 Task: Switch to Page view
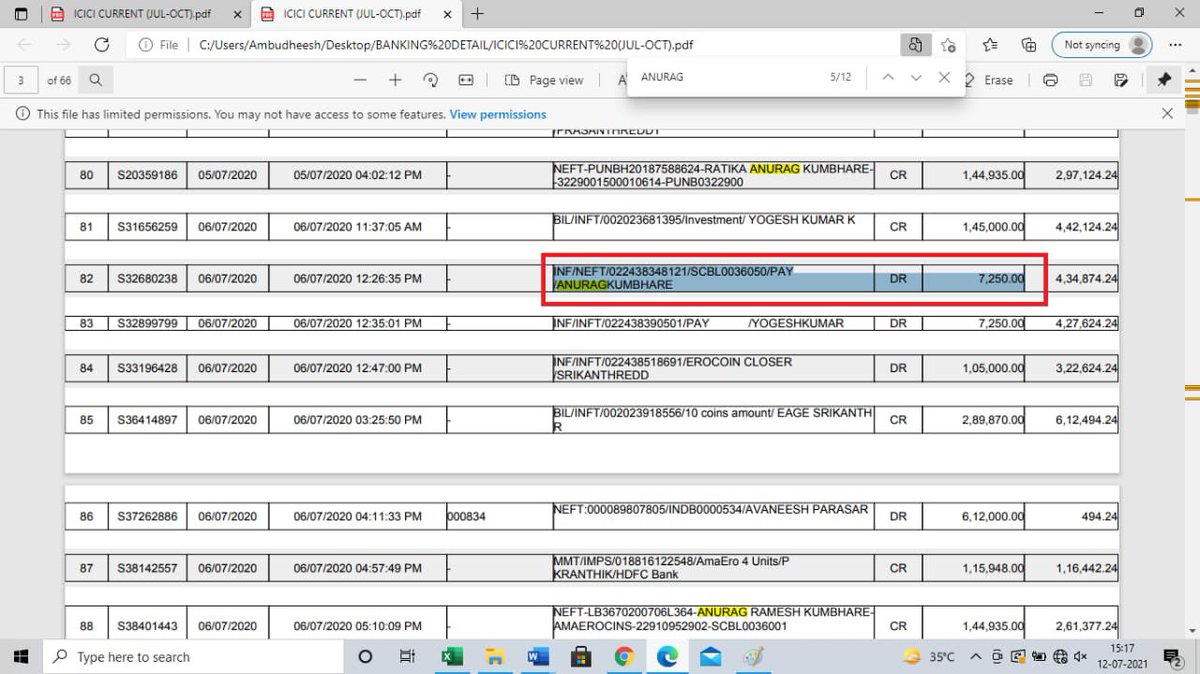click(x=545, y=80)
